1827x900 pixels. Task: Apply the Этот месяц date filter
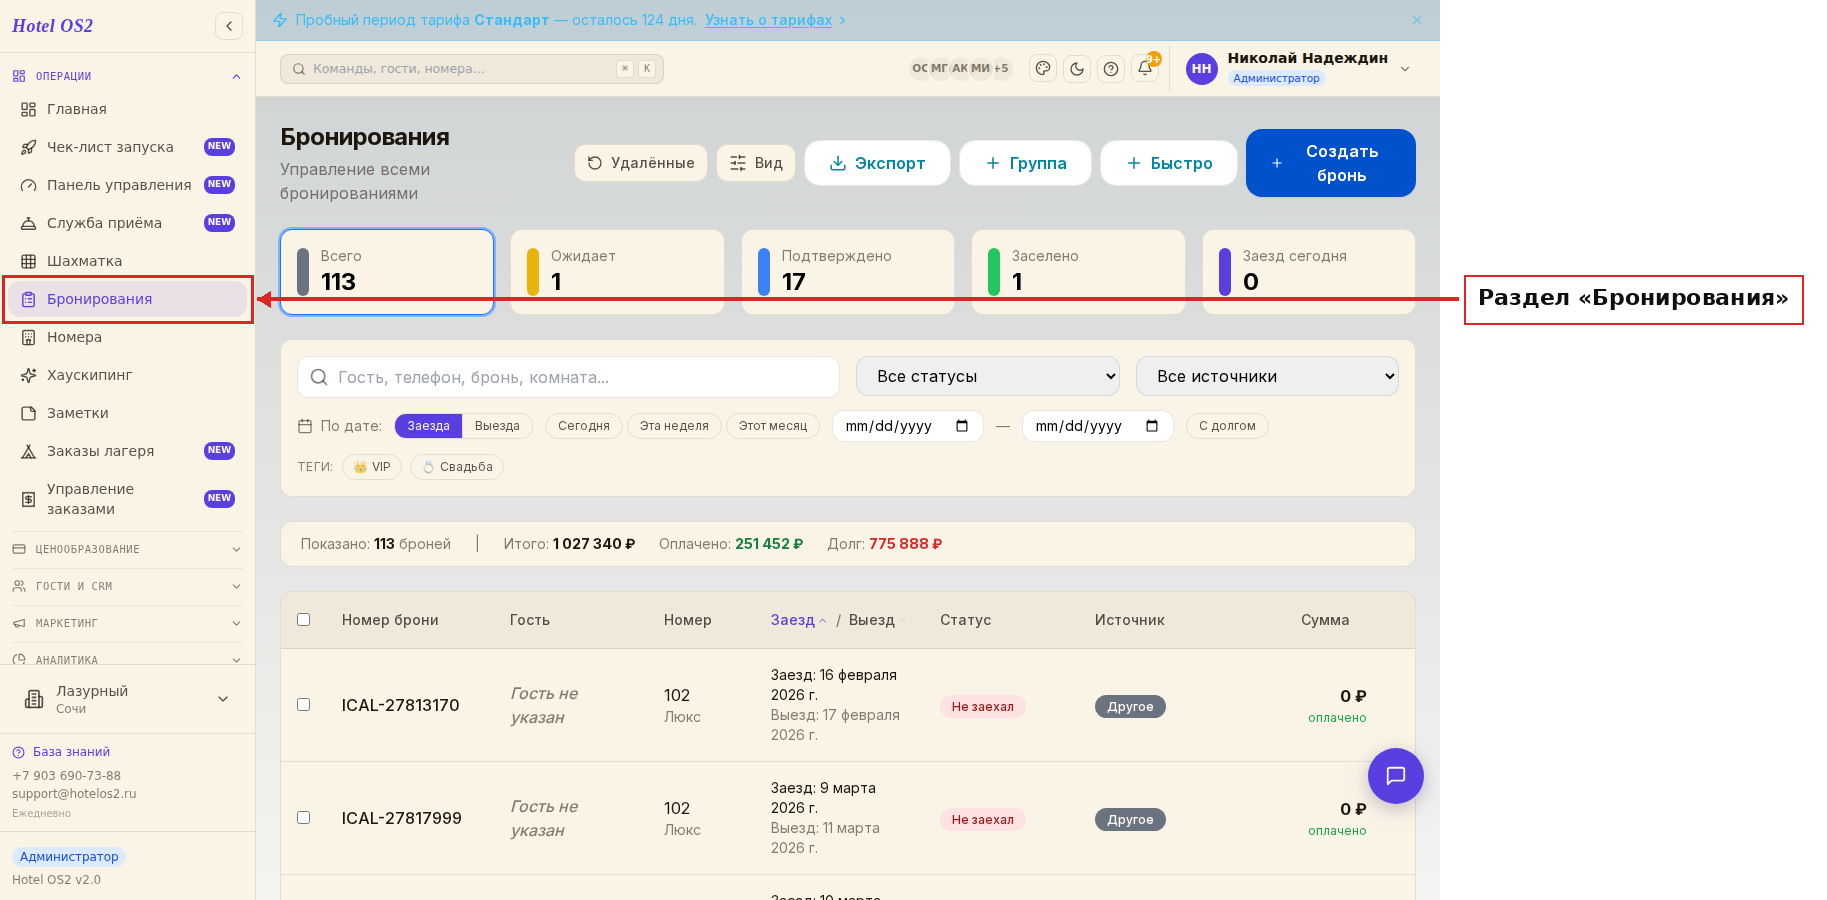click(x=773, y=426)
